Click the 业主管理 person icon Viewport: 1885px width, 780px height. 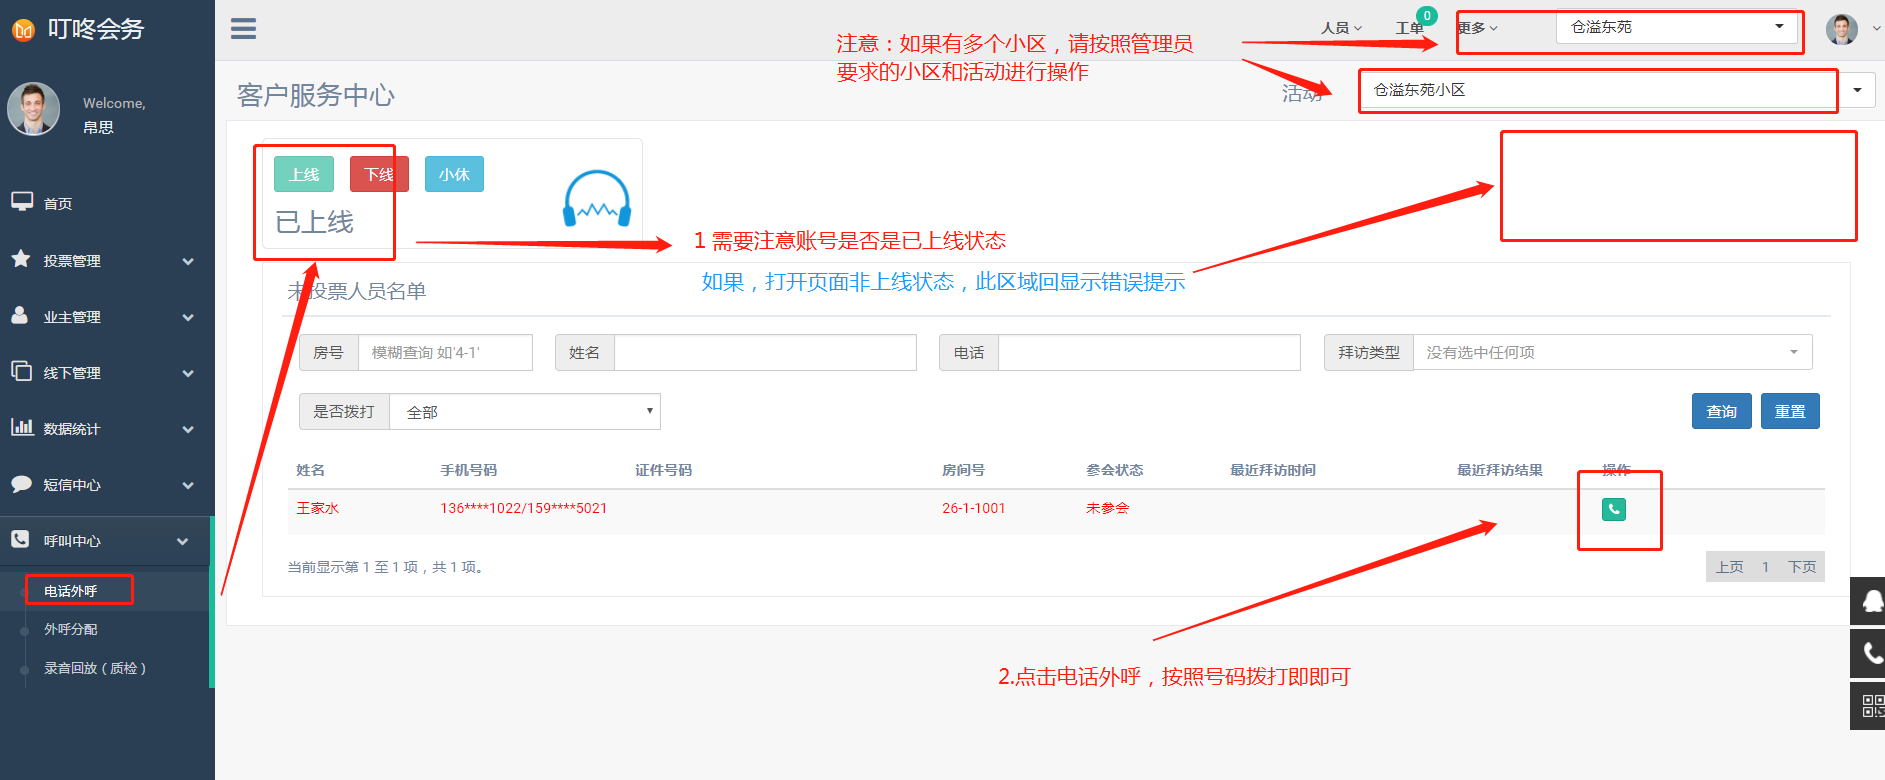tap(20, 315)
